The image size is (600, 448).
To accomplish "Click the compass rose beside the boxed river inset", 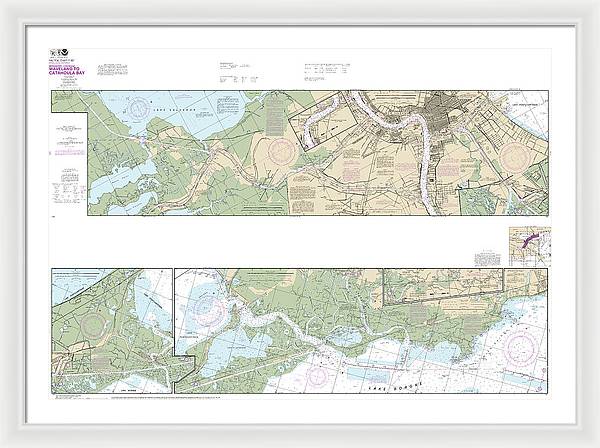I will pos(284,152).
